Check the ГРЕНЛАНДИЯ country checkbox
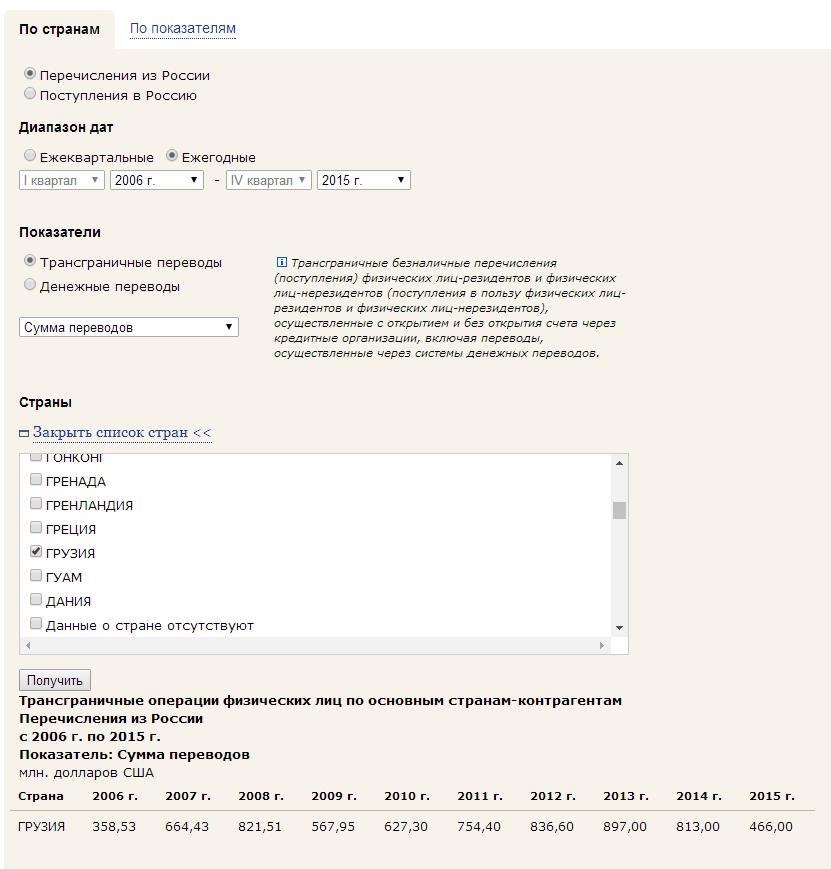Screen dimensions: 831x869 pos(36,503)
